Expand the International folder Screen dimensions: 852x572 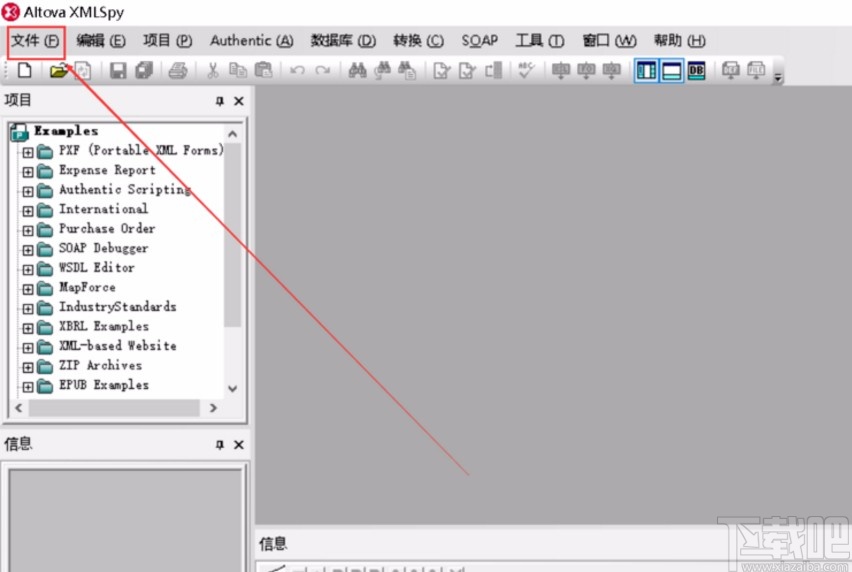(28, 211)
